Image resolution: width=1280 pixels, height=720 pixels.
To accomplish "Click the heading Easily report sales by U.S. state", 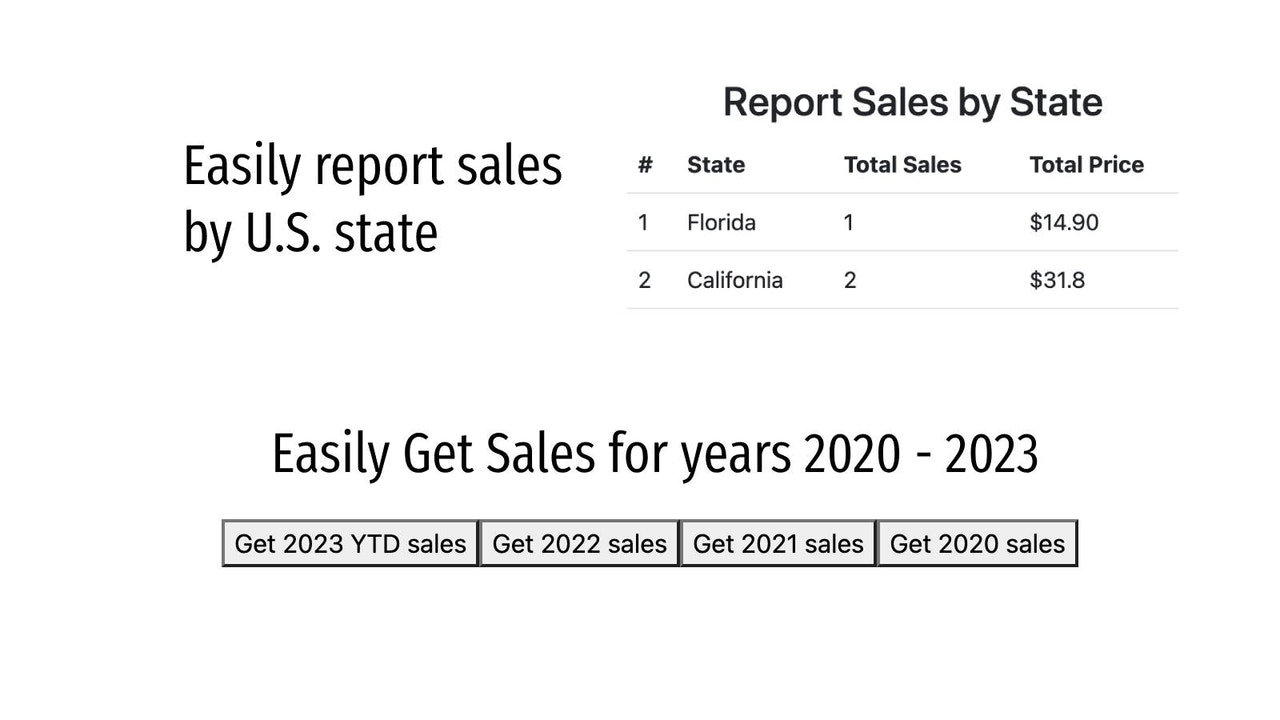I will click(x=372, y=197).
